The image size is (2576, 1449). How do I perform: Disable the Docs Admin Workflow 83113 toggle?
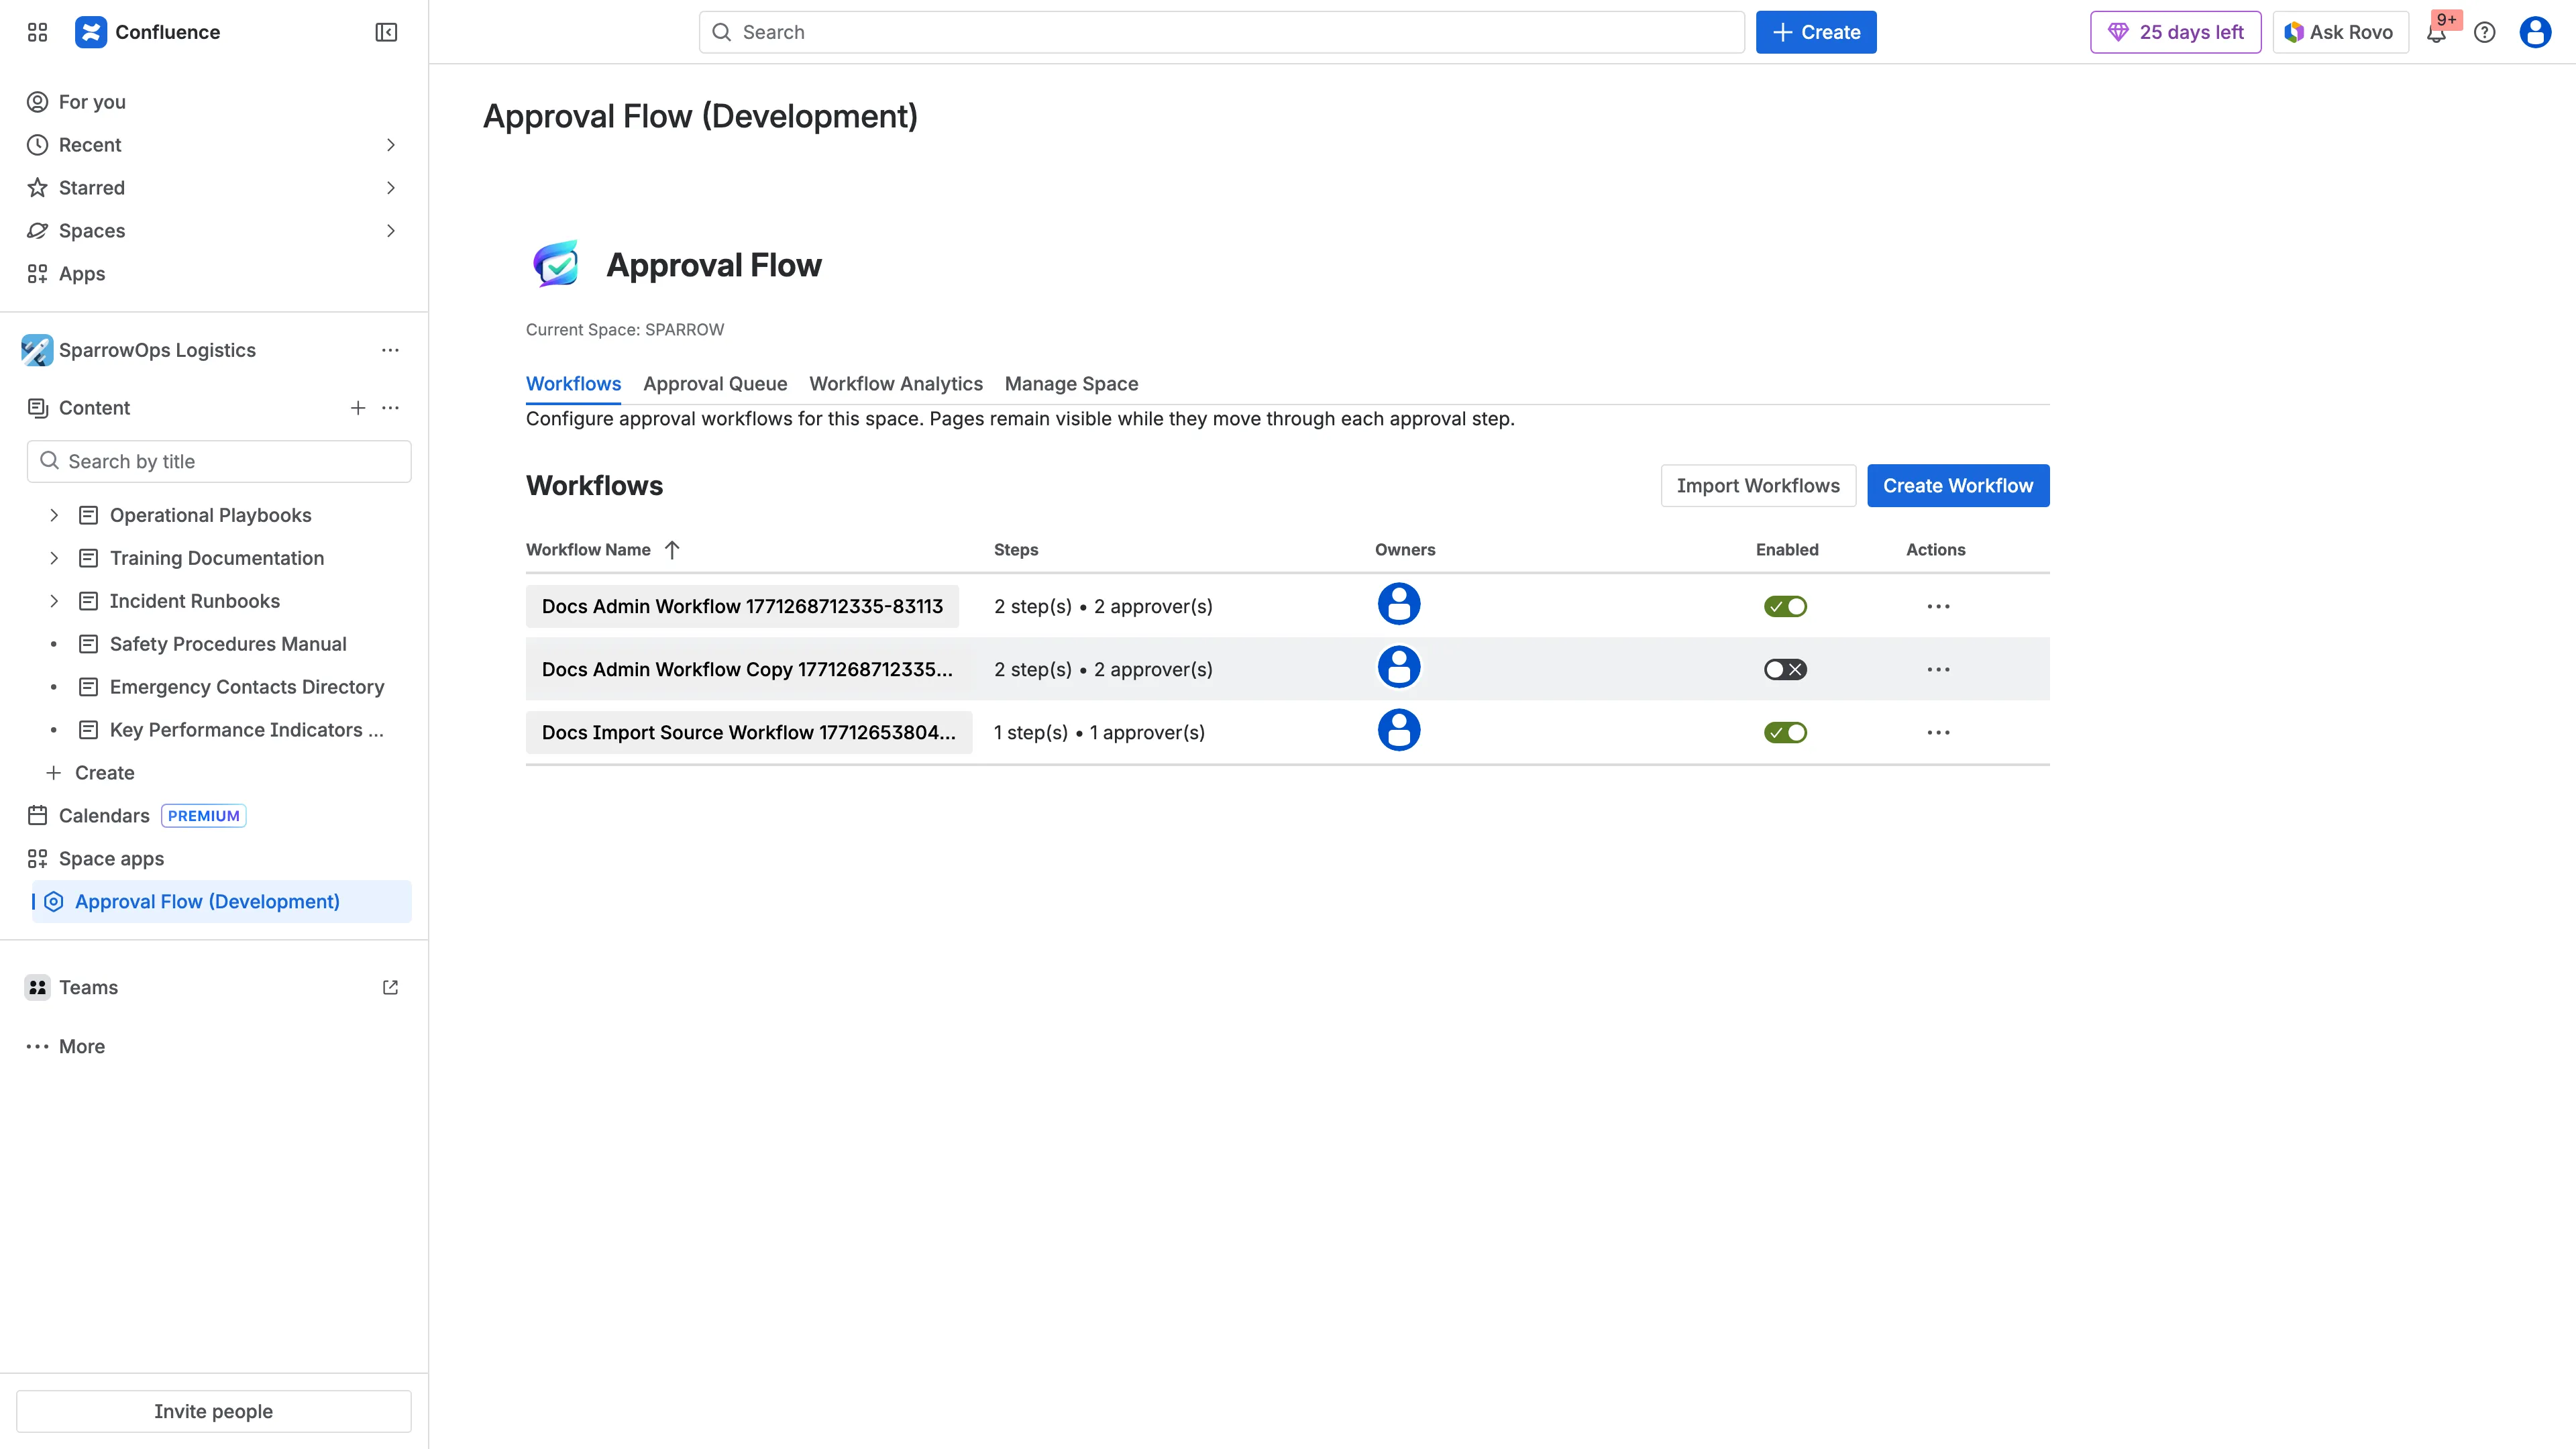point(1785,607)
